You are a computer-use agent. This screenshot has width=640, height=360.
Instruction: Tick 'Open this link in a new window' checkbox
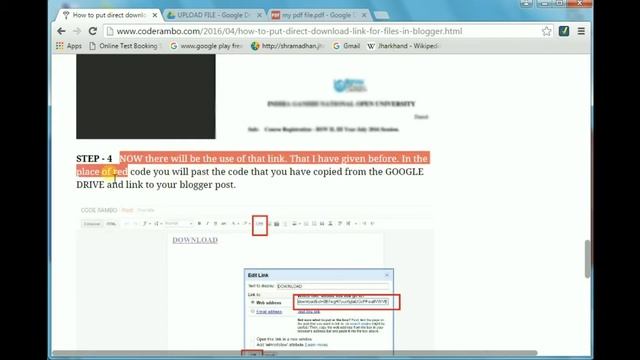click(253, 339)
